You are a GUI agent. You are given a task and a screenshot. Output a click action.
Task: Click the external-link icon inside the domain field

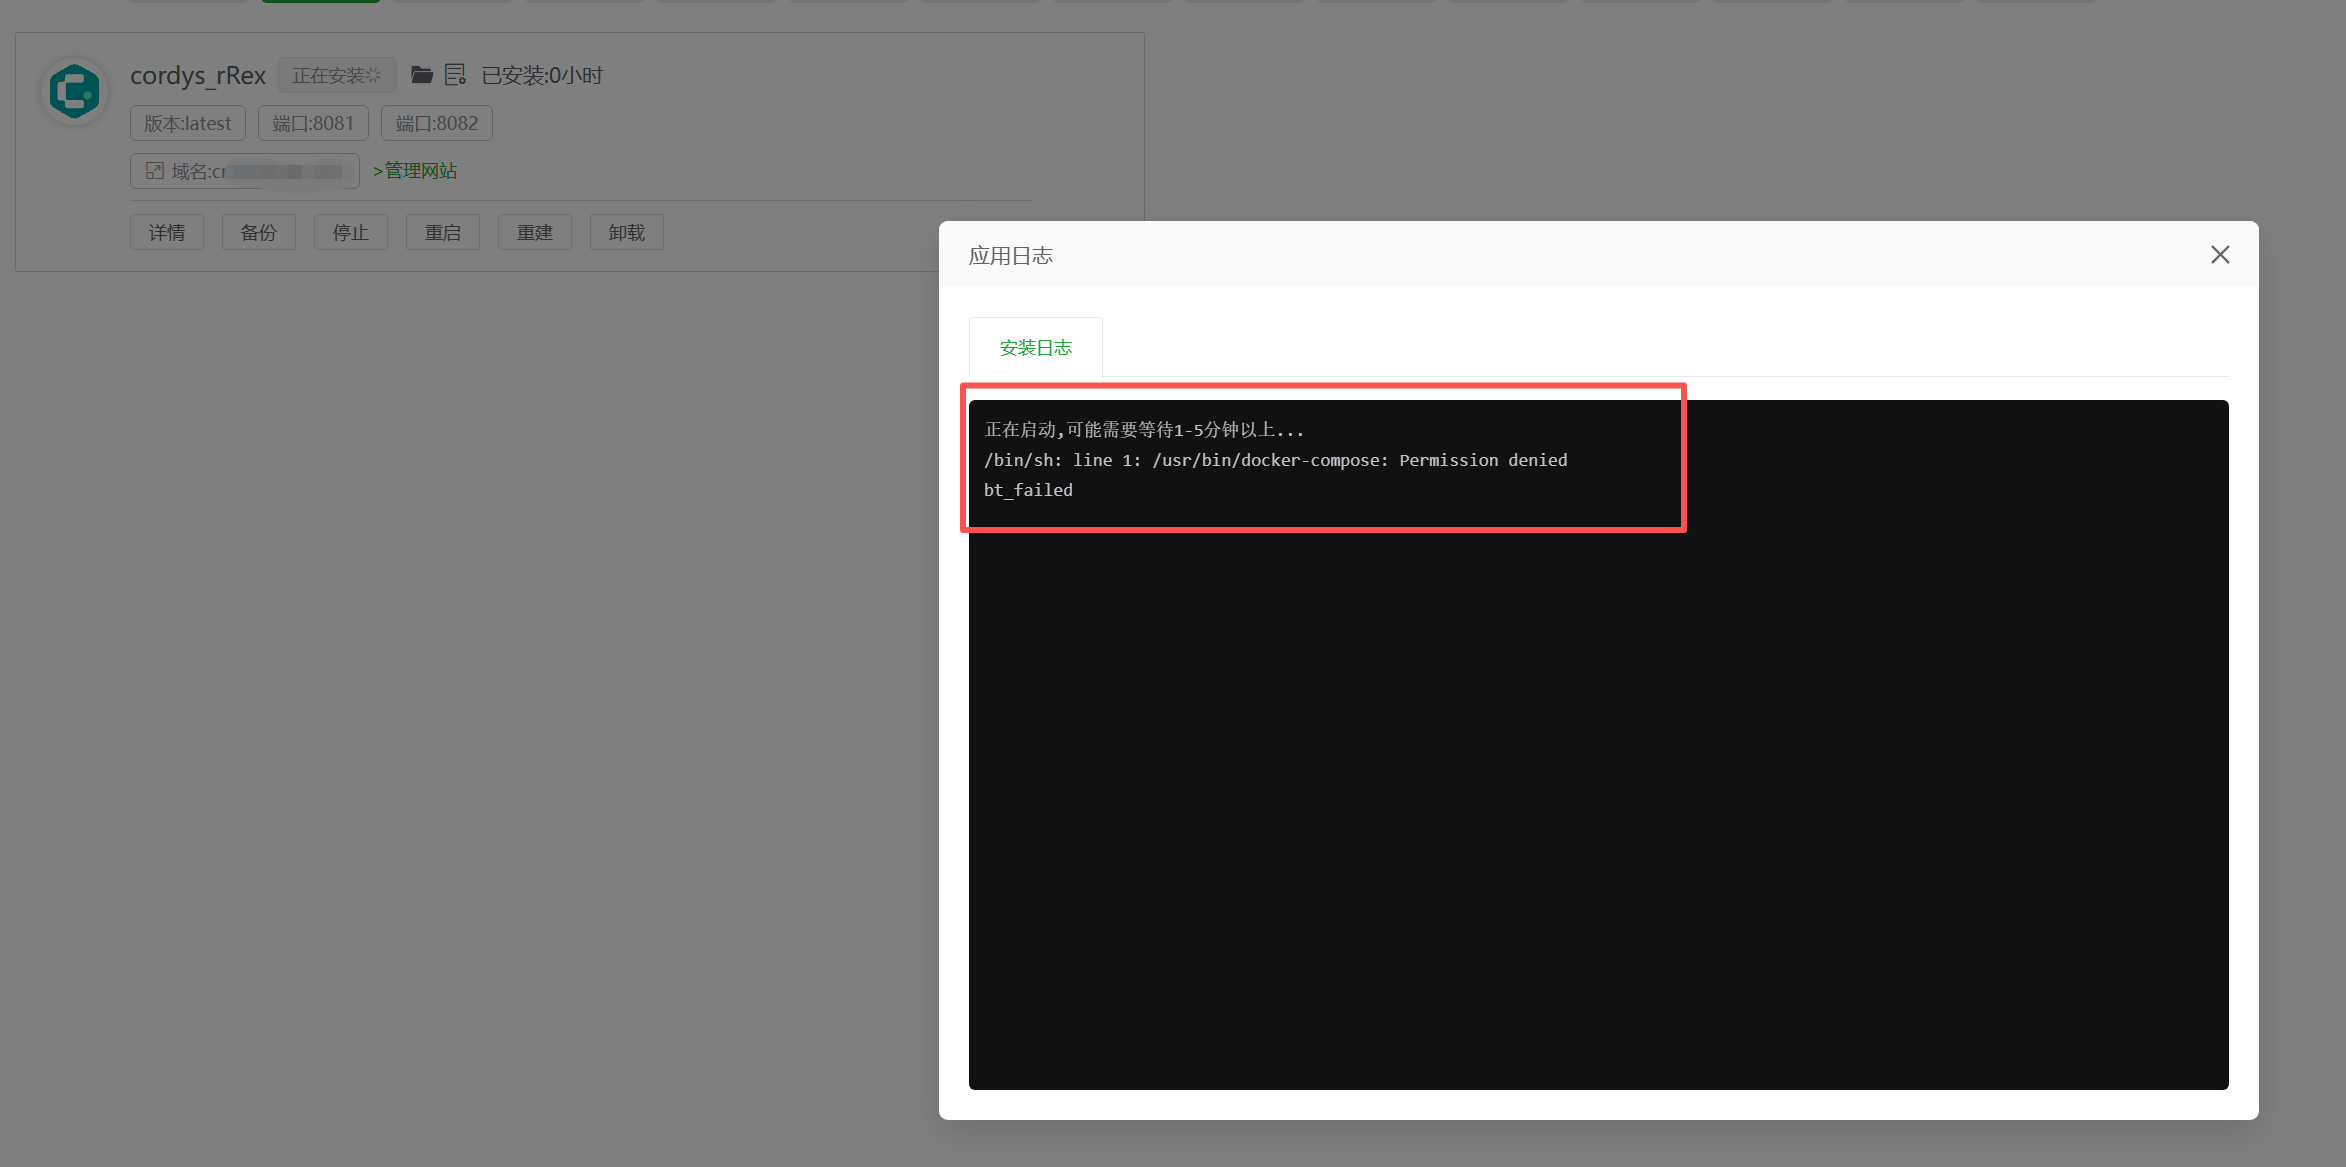(x=155, y=170)
